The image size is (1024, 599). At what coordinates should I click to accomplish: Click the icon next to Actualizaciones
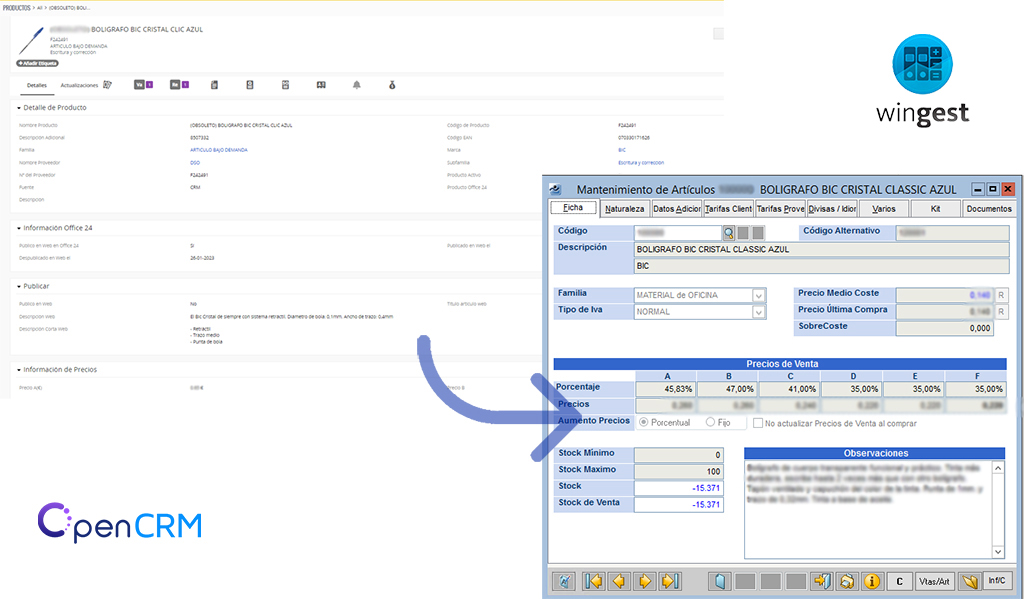pos(107,85)
